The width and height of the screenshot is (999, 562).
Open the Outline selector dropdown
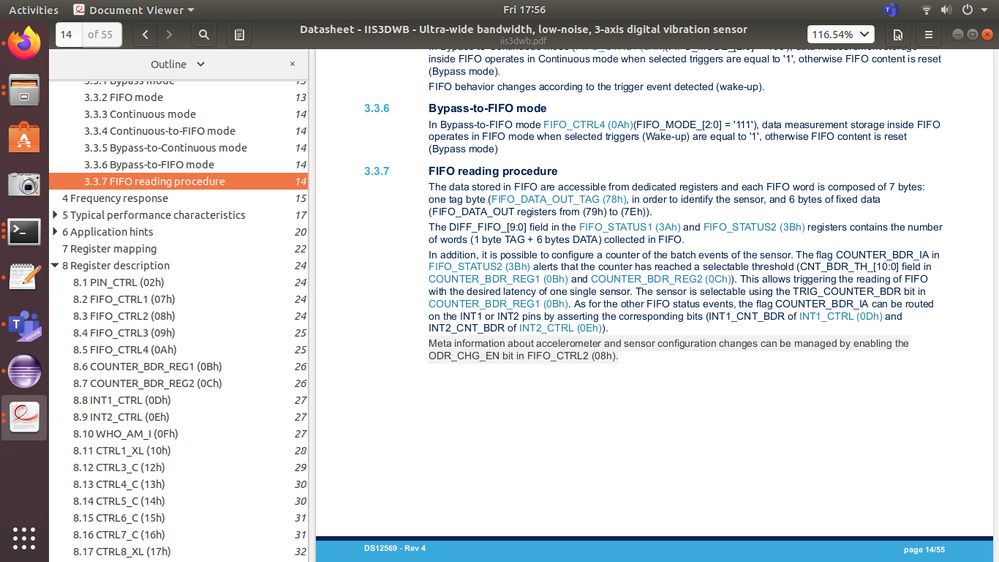tap(178, 64)
